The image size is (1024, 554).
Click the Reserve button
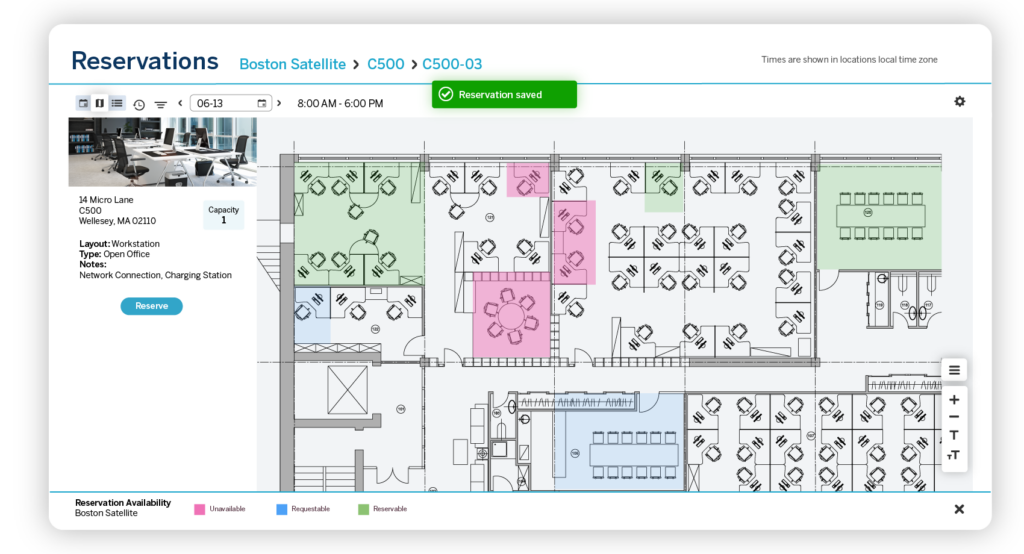[152, 306]
